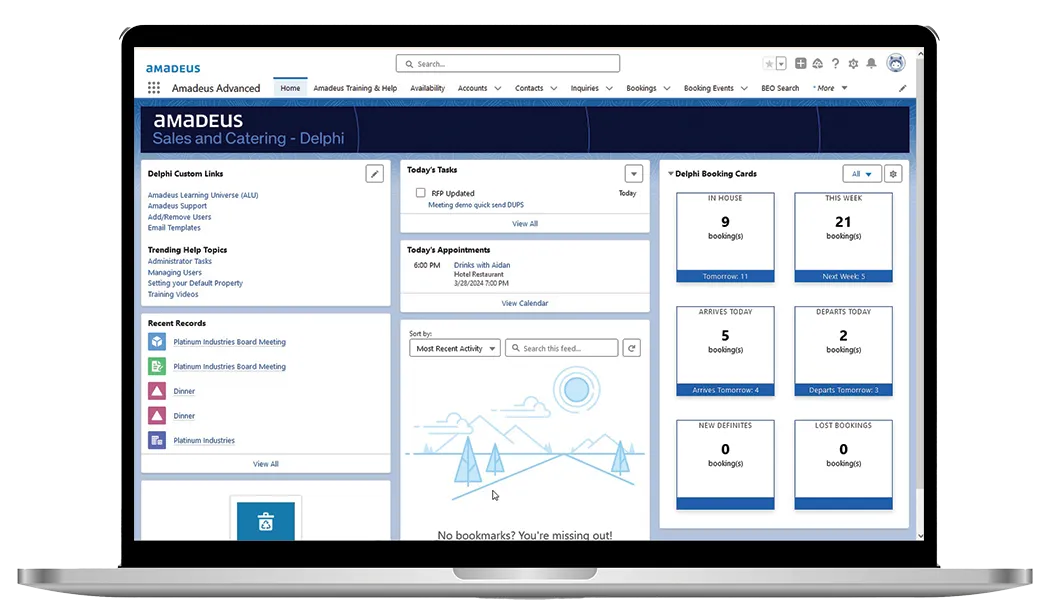1044x612 pixels.
Task: Click the edit navigation pencil icon
Action: (x=902, y=88)
